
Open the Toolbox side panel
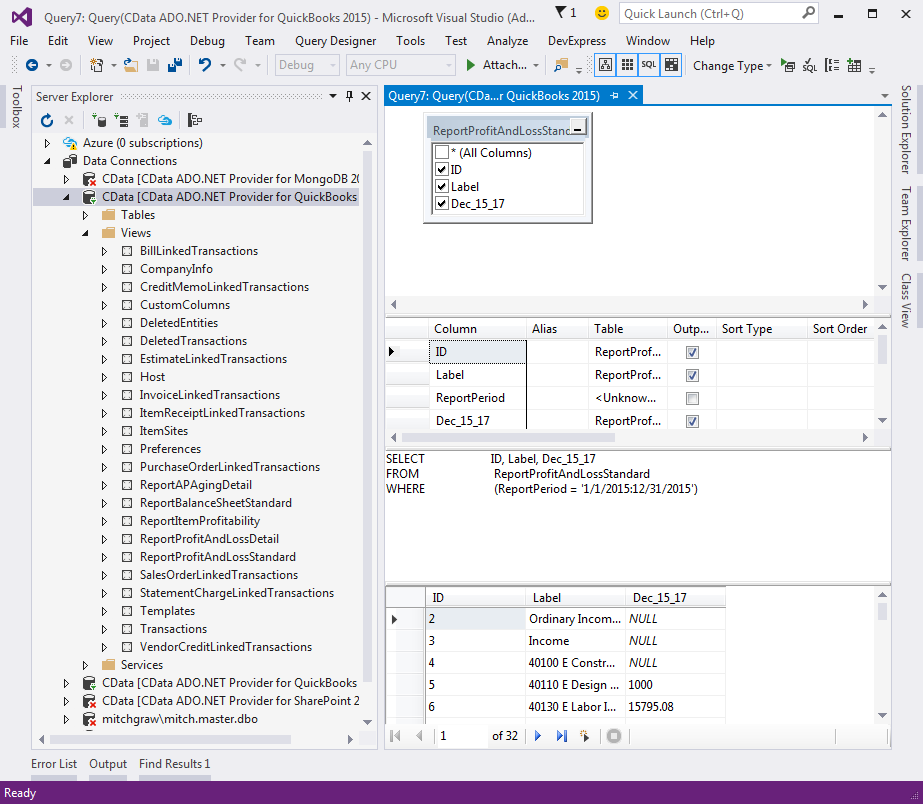(16, 107)
